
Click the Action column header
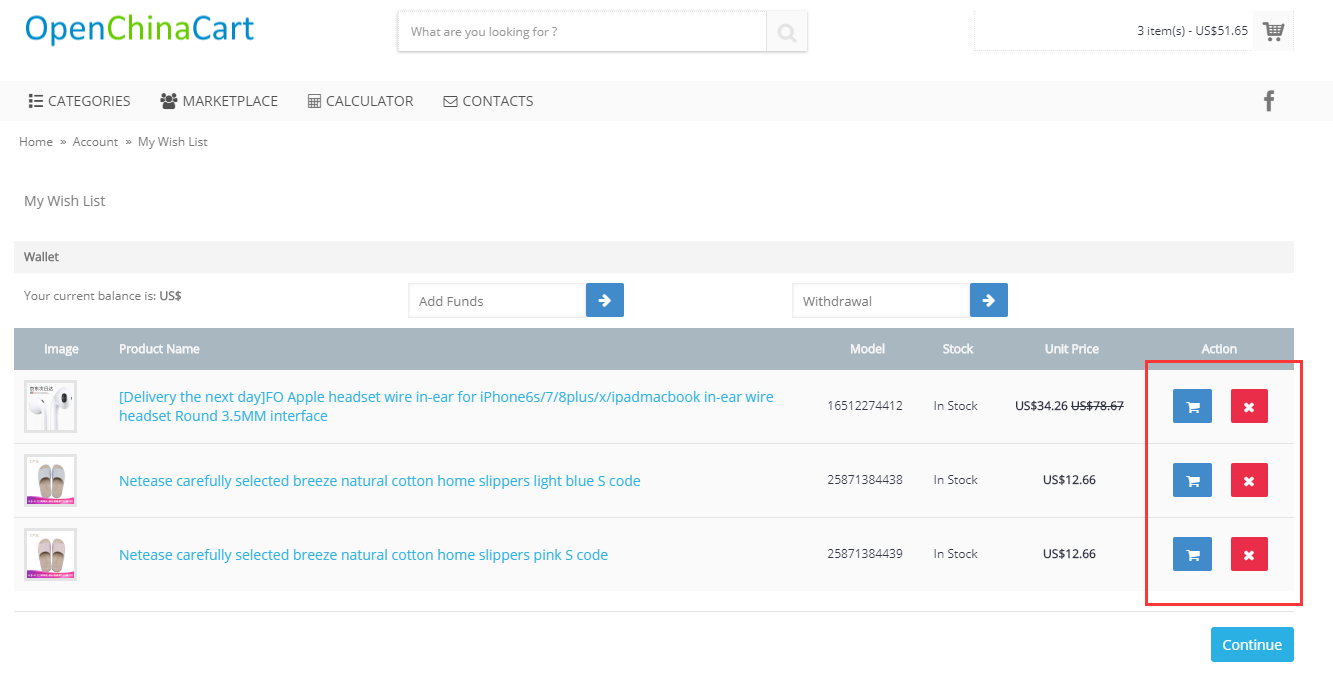coord(1219,349)
